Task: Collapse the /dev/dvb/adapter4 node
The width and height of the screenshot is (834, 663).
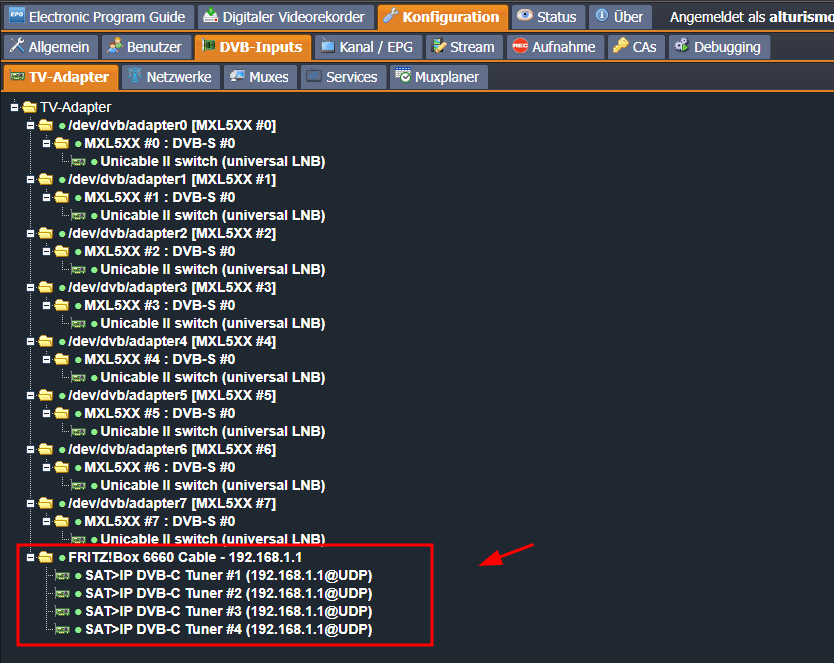Action: (x=30, y=341)
